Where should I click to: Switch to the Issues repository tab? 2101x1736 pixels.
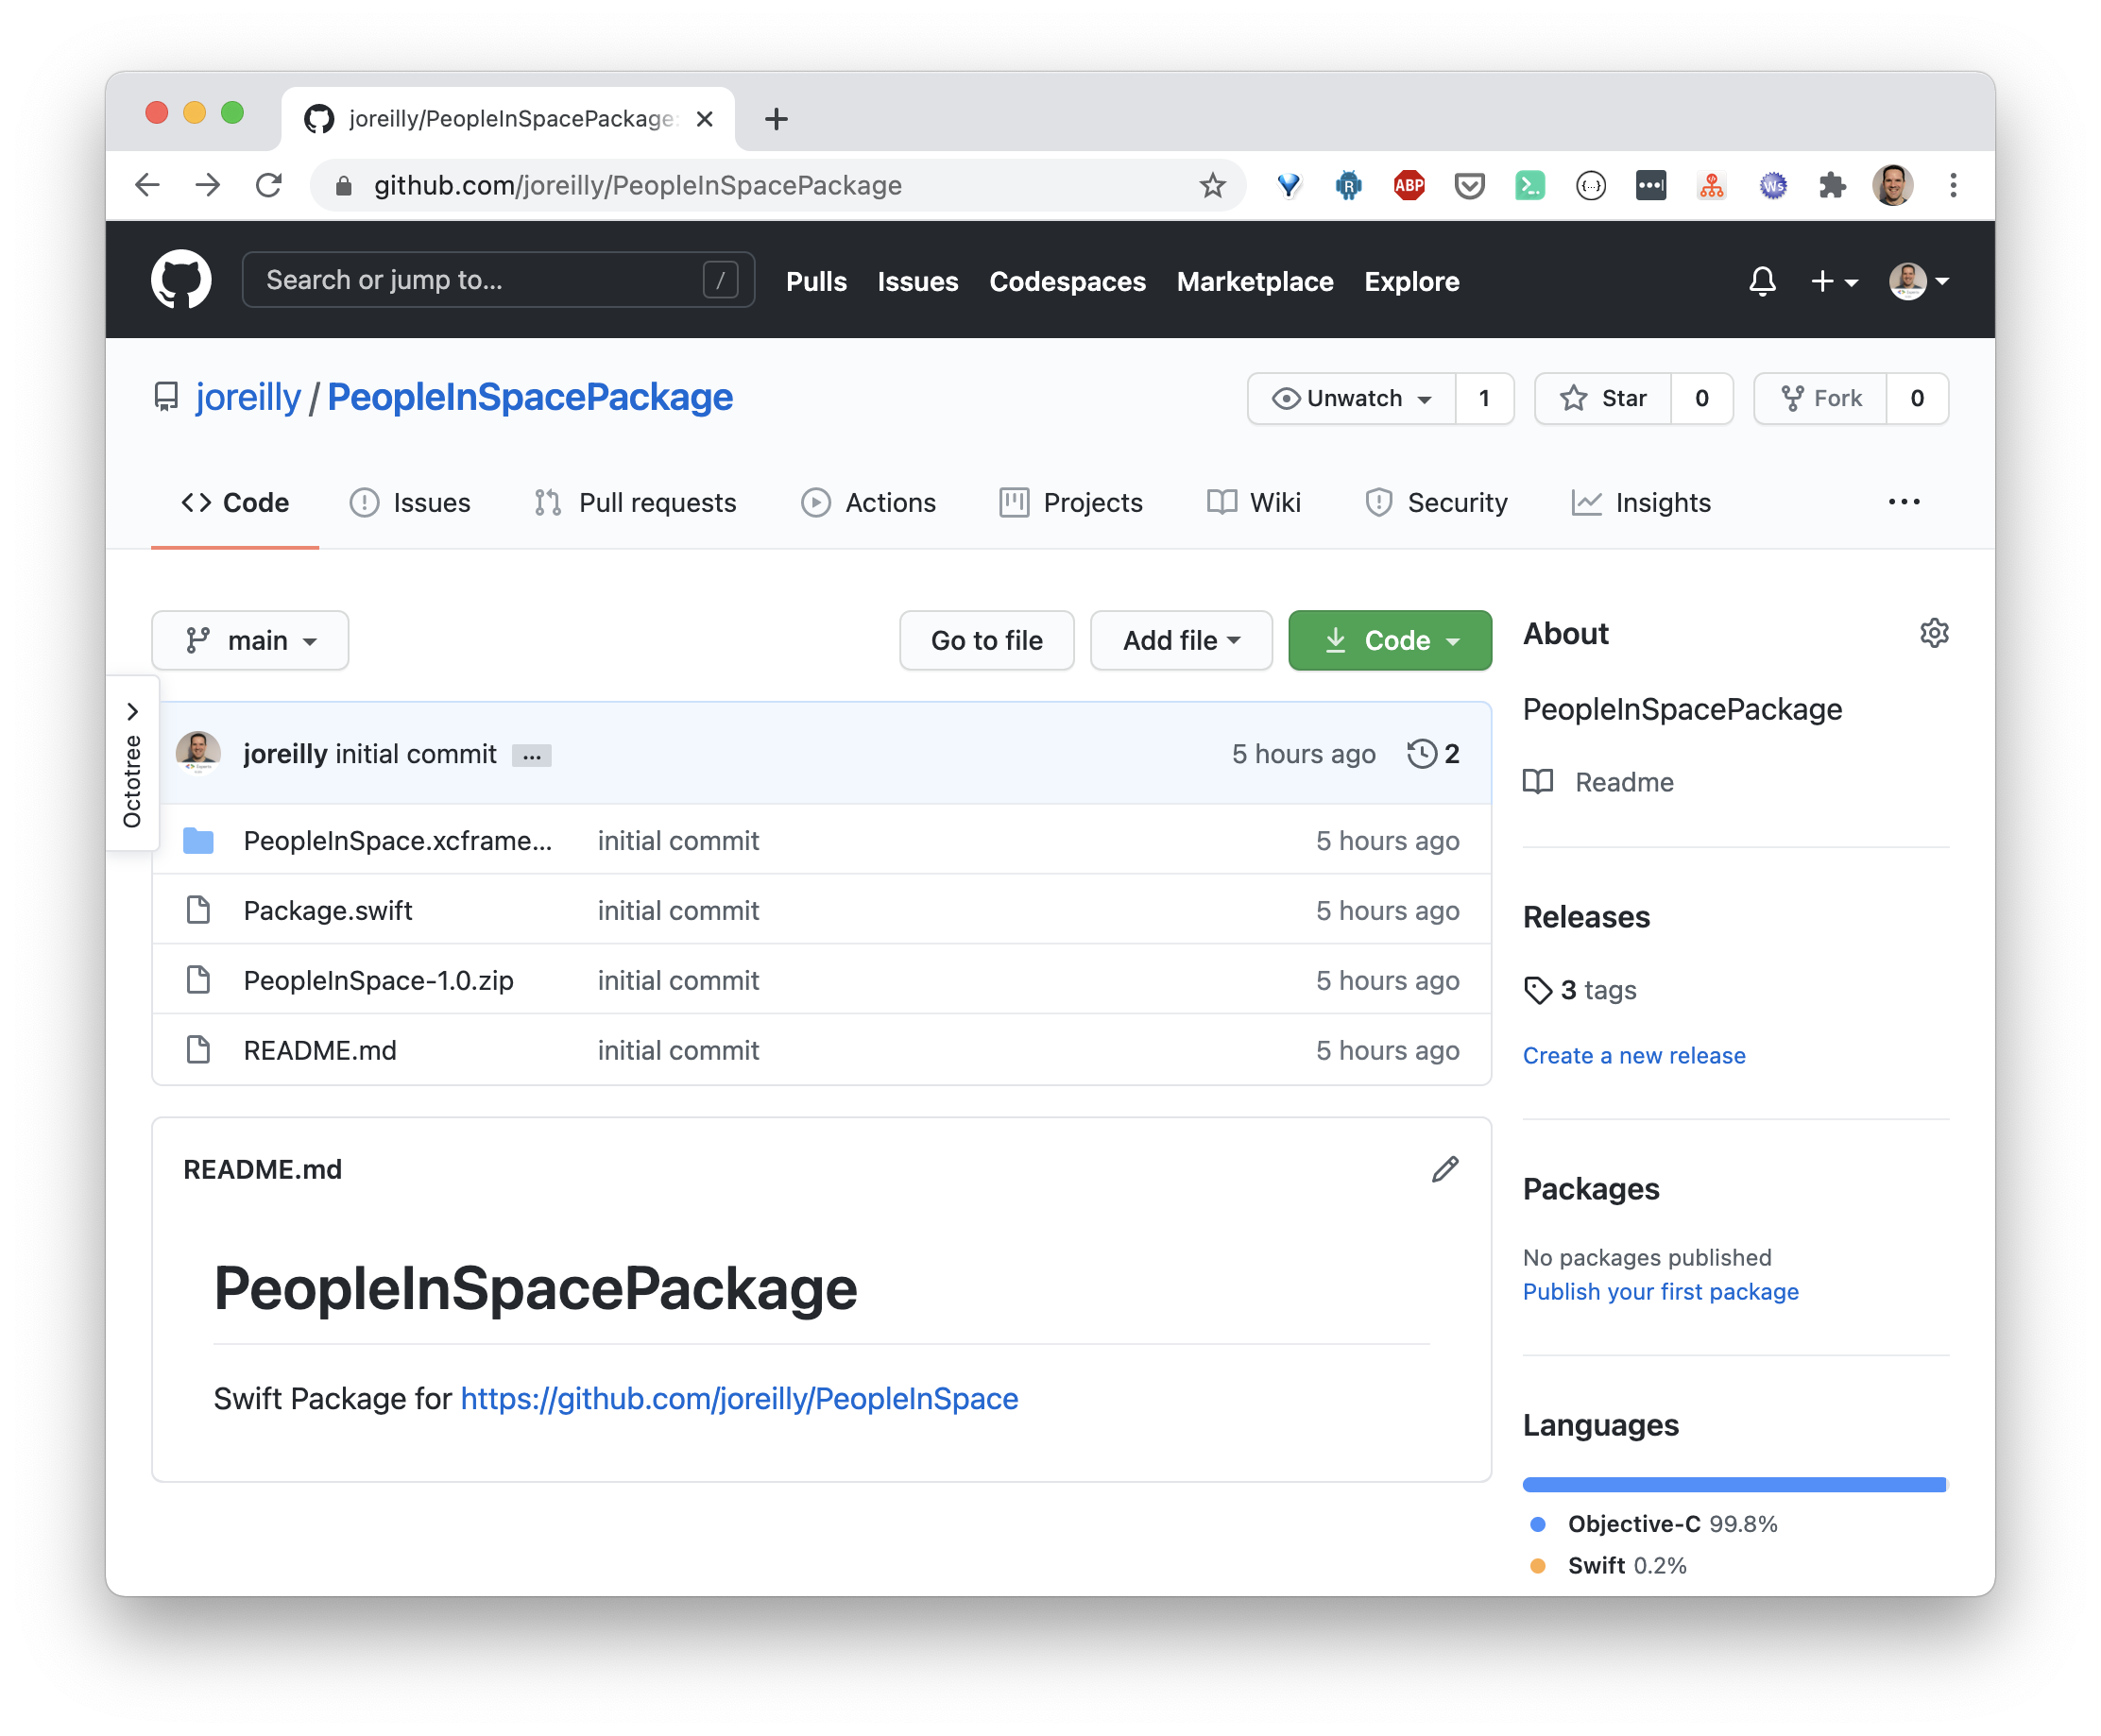coord(410,502)
